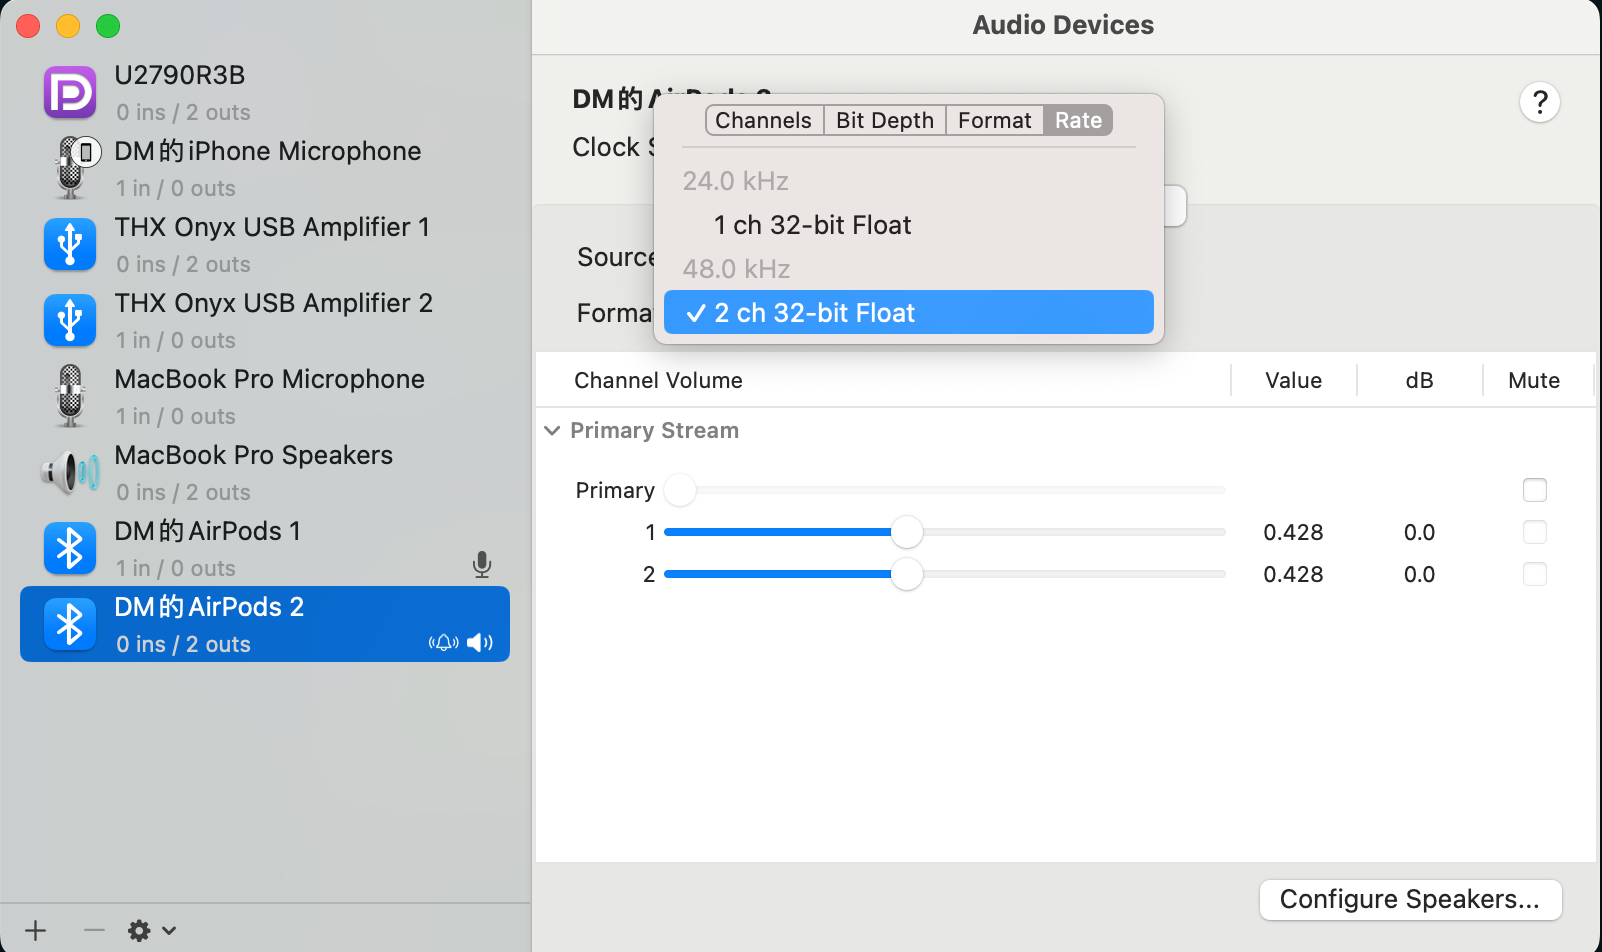This screenshot has height=952, width=1602.
Task: Click the Configure Speakers button
Action: click(x=1409, y=899)
